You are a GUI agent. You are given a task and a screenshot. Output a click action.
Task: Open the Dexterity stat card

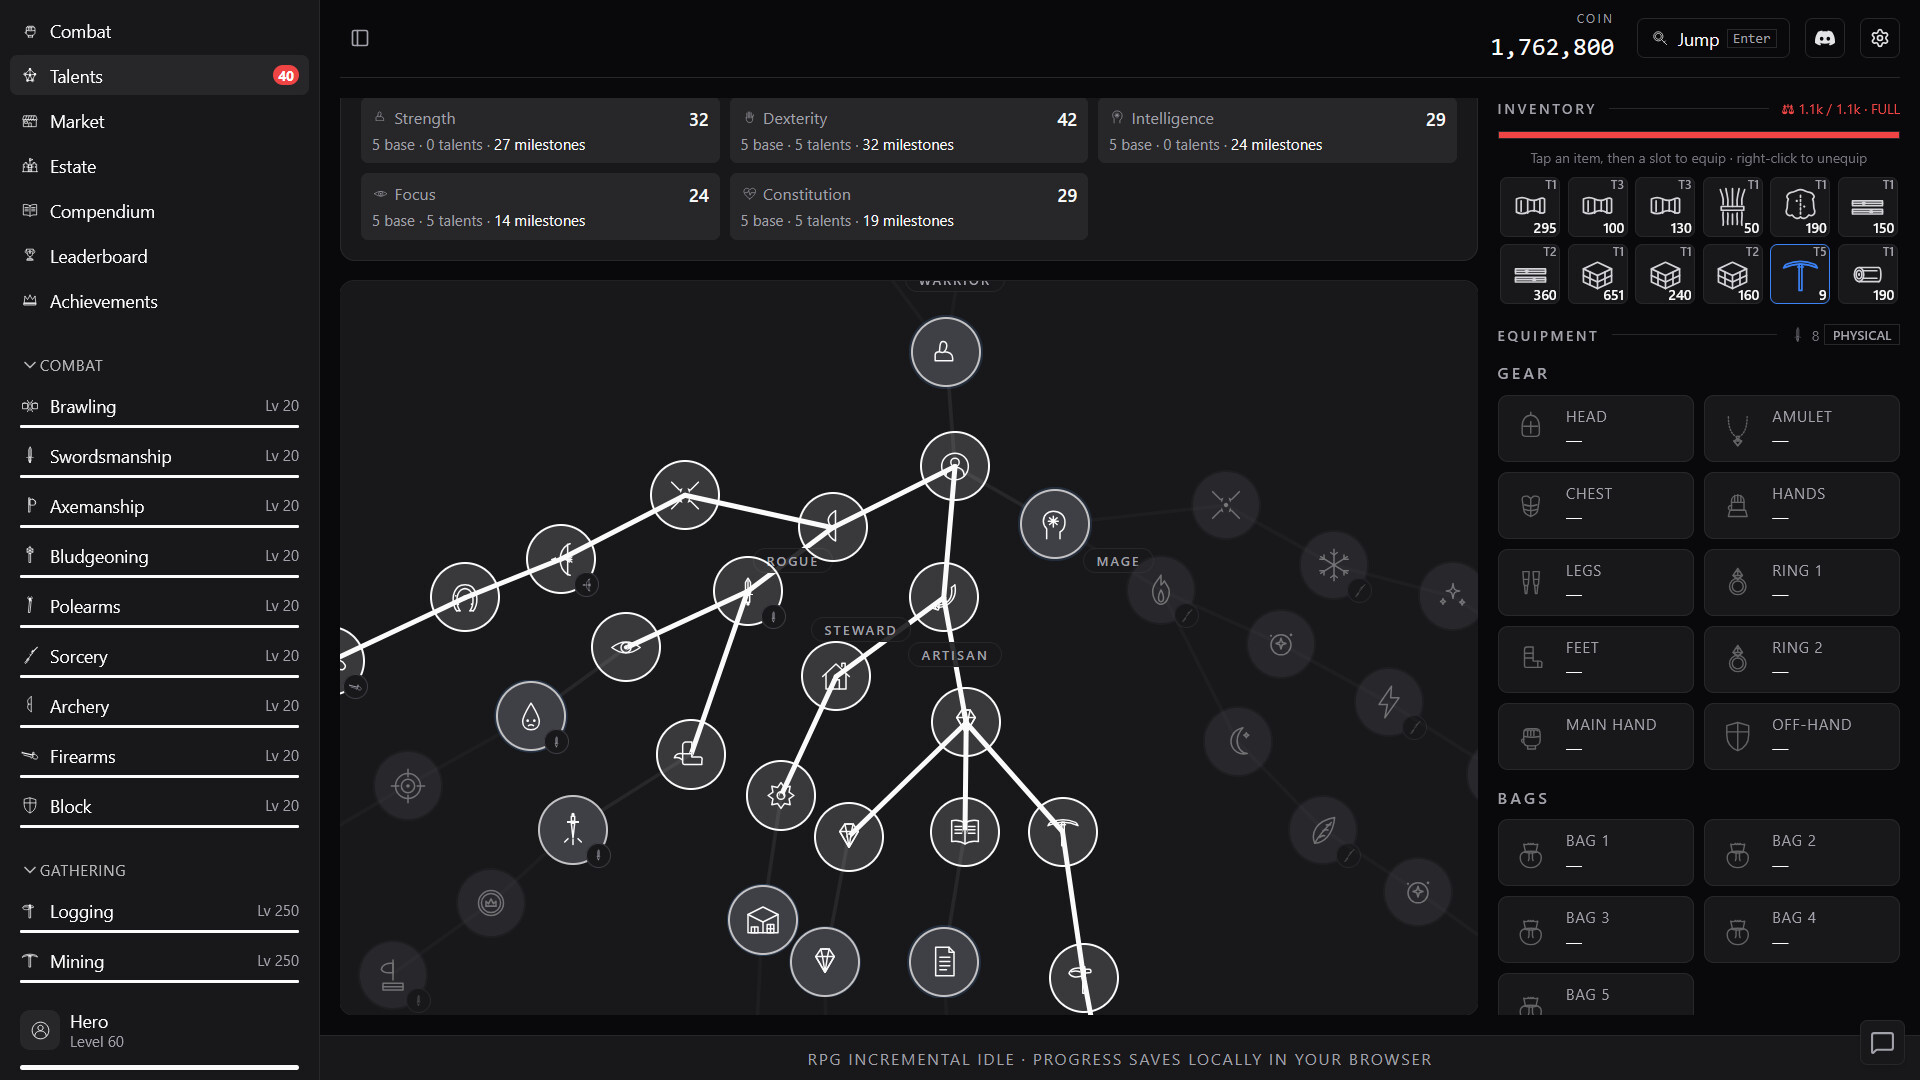(908, 131)
